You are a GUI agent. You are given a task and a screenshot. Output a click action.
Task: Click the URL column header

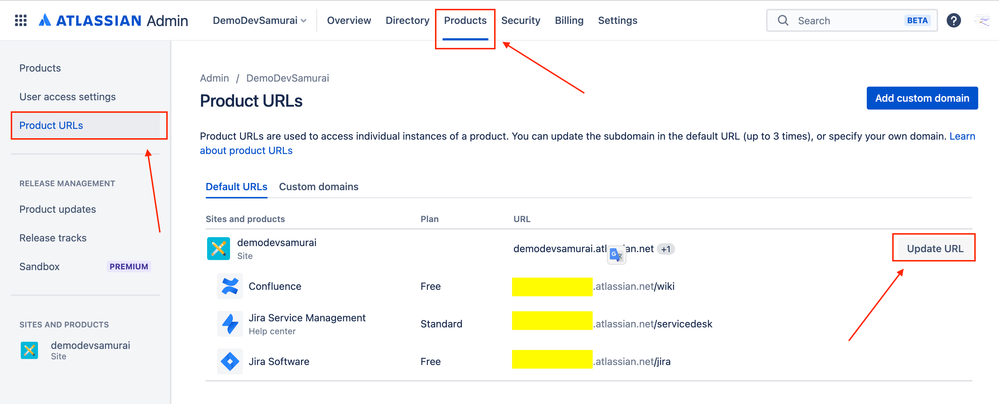[522, 219]
